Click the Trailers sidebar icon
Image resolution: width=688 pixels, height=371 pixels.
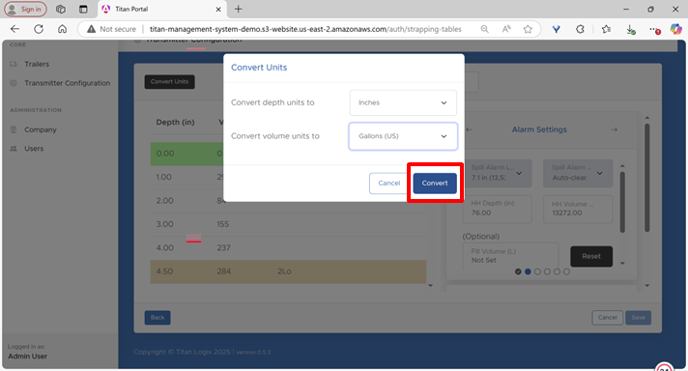[14, 64]
